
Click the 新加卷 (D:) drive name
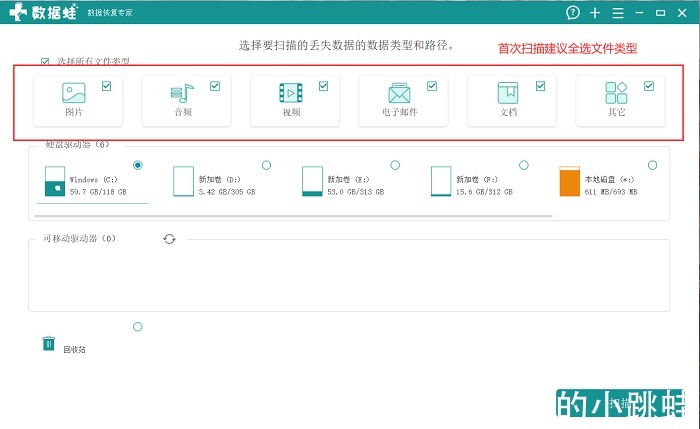(x=220, y=179)
